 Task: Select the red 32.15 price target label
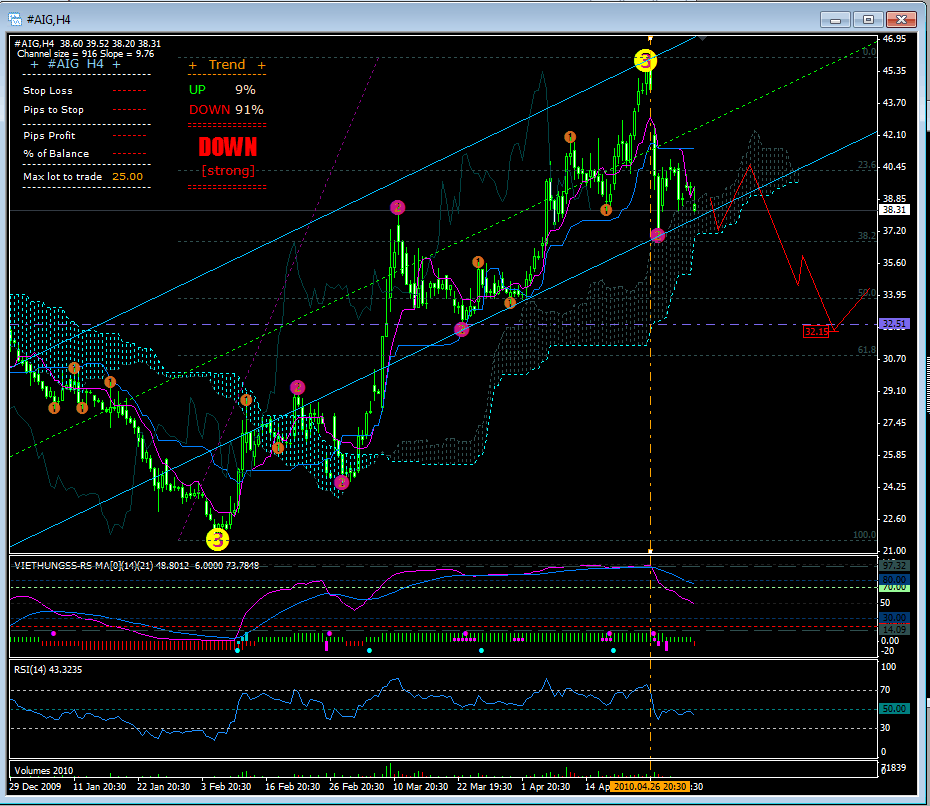click(816, 332)
